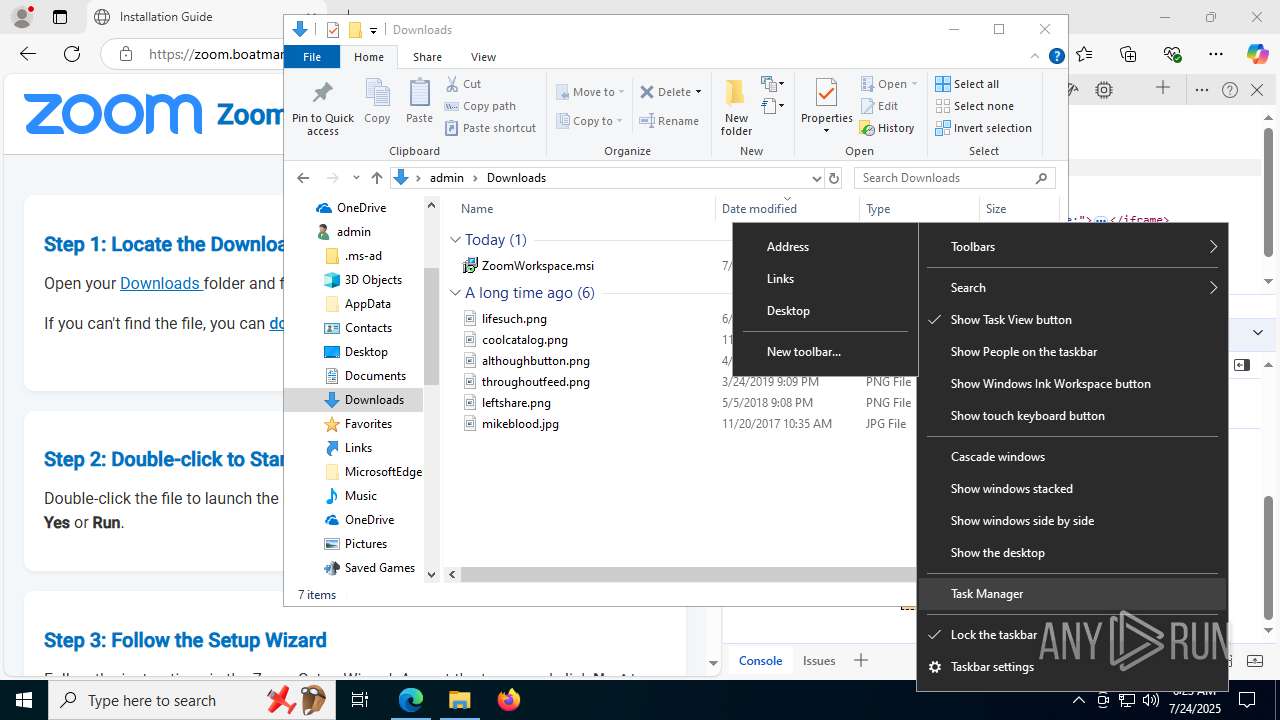
Task: Select Address toolbar in submenu
Action: 825,247
